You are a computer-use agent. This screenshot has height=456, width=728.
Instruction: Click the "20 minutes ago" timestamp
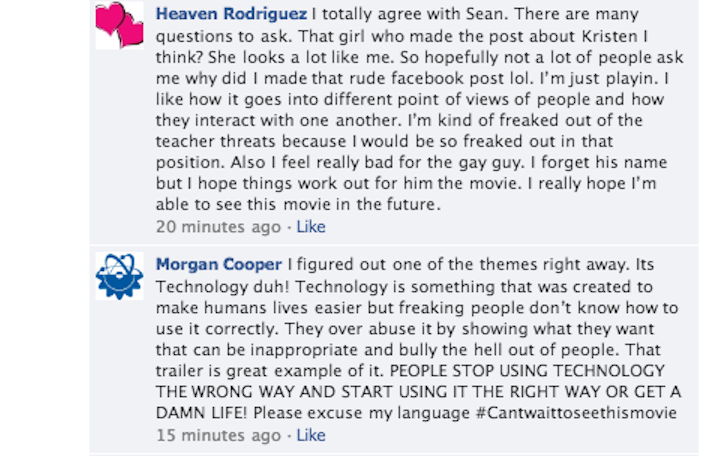point(218,227)
